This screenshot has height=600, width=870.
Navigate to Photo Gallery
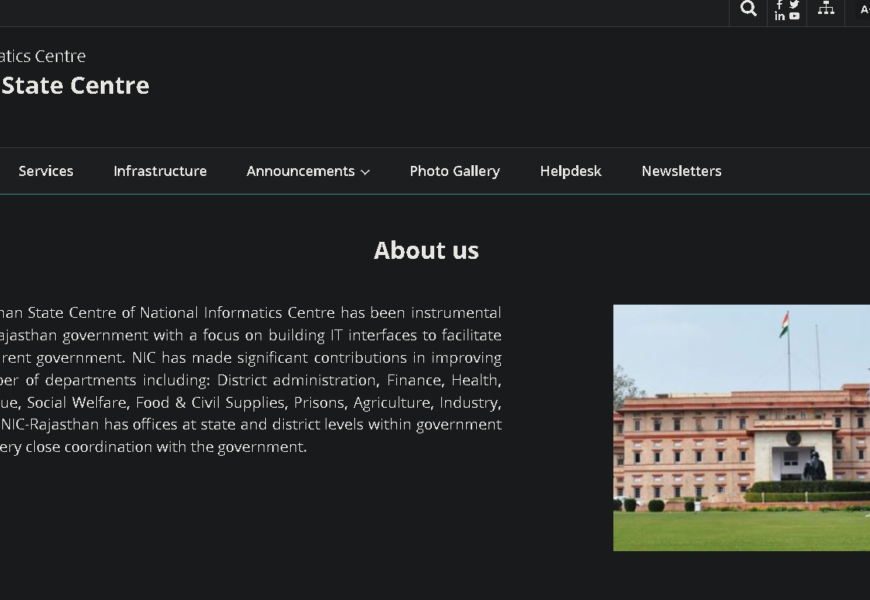click(454, 171)
